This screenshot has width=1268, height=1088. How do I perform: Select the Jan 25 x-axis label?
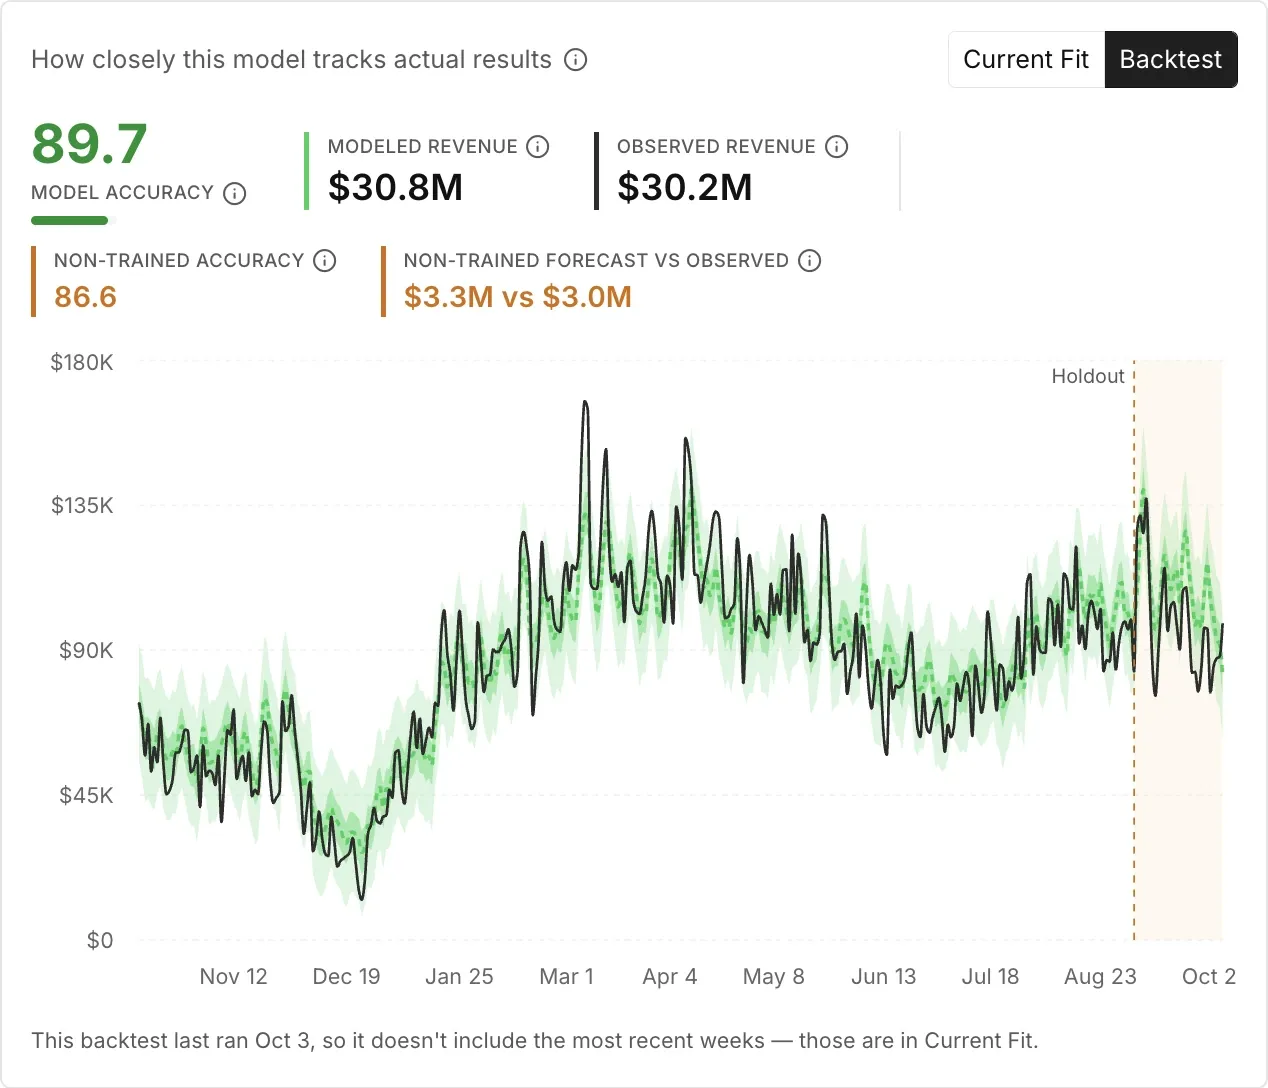(459, 976)
